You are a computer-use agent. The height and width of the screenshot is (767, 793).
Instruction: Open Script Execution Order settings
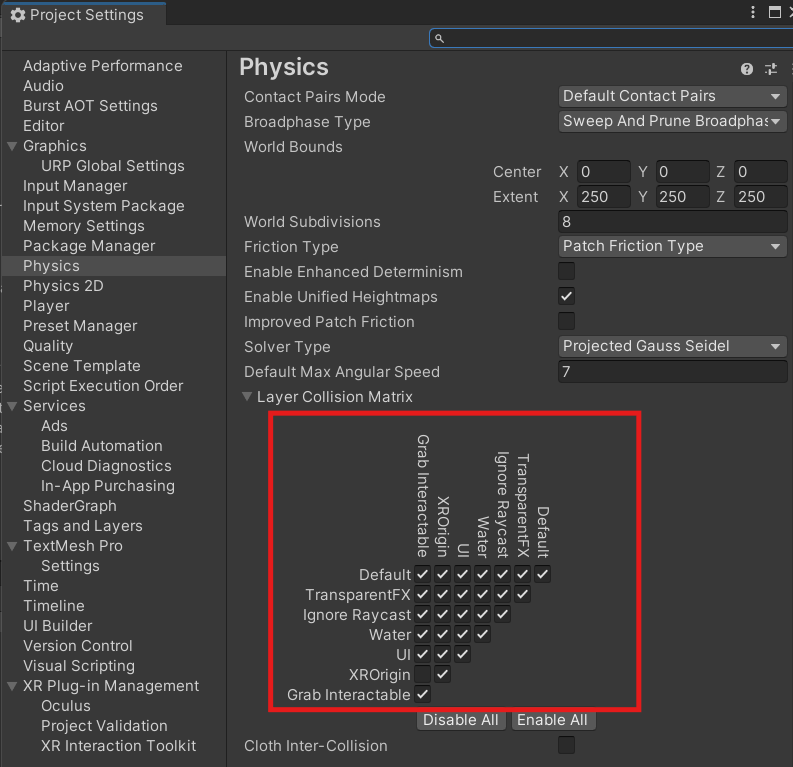(103, 386)
